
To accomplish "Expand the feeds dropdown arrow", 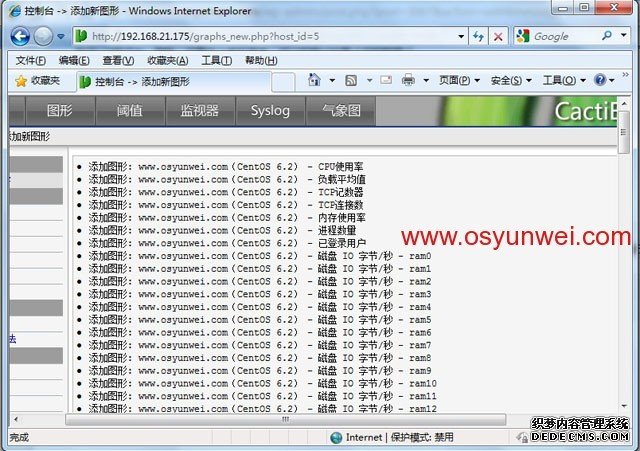I will click(369, 80).
